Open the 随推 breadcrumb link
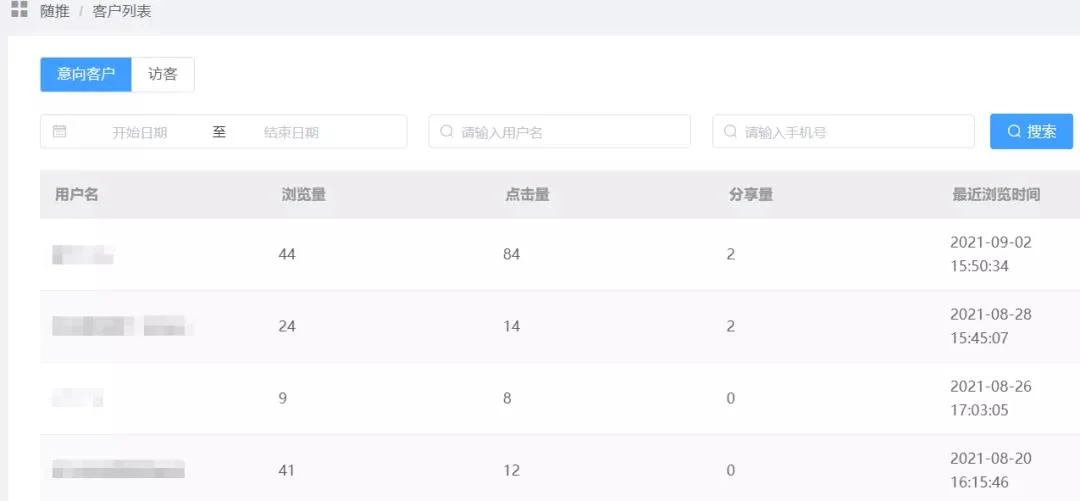The image size is (1080, 501). coord(55,11)
